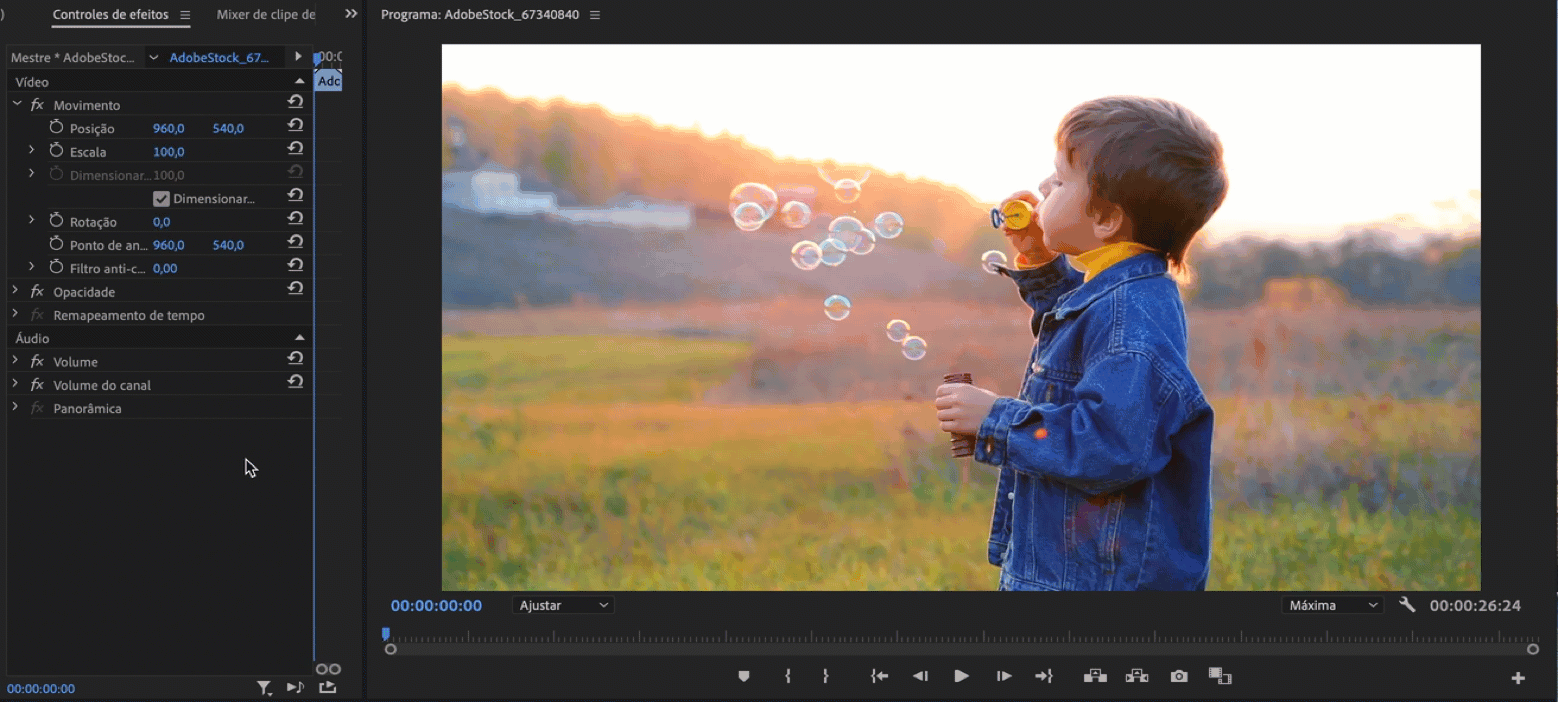The height and width of the screenshot is (702, 1558).
Task: Open Mestre clip dropdown arrow
Action: [154, 58]
